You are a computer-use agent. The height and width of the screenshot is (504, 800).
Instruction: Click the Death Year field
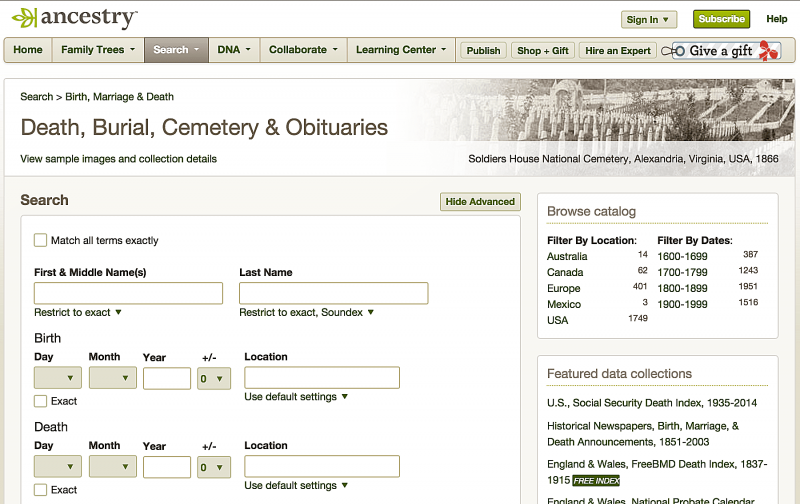tap(167, 467)
